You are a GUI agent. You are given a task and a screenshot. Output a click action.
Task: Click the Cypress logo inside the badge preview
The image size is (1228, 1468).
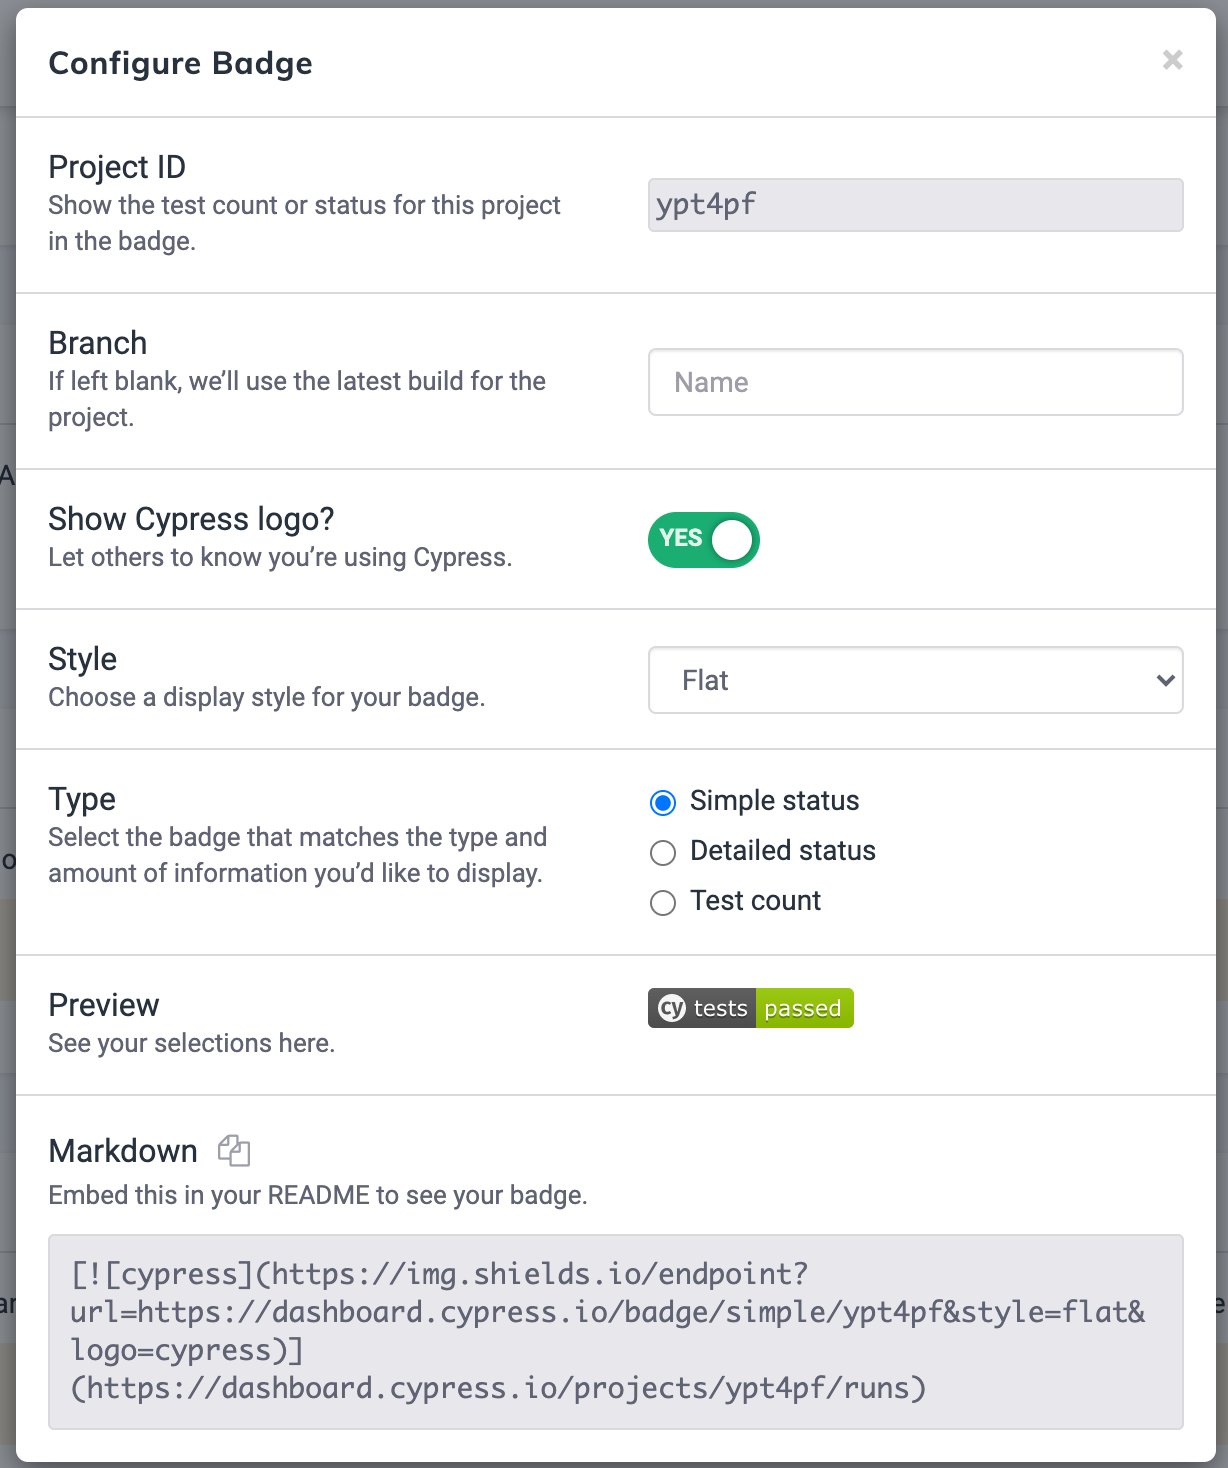click(670, 1008)
